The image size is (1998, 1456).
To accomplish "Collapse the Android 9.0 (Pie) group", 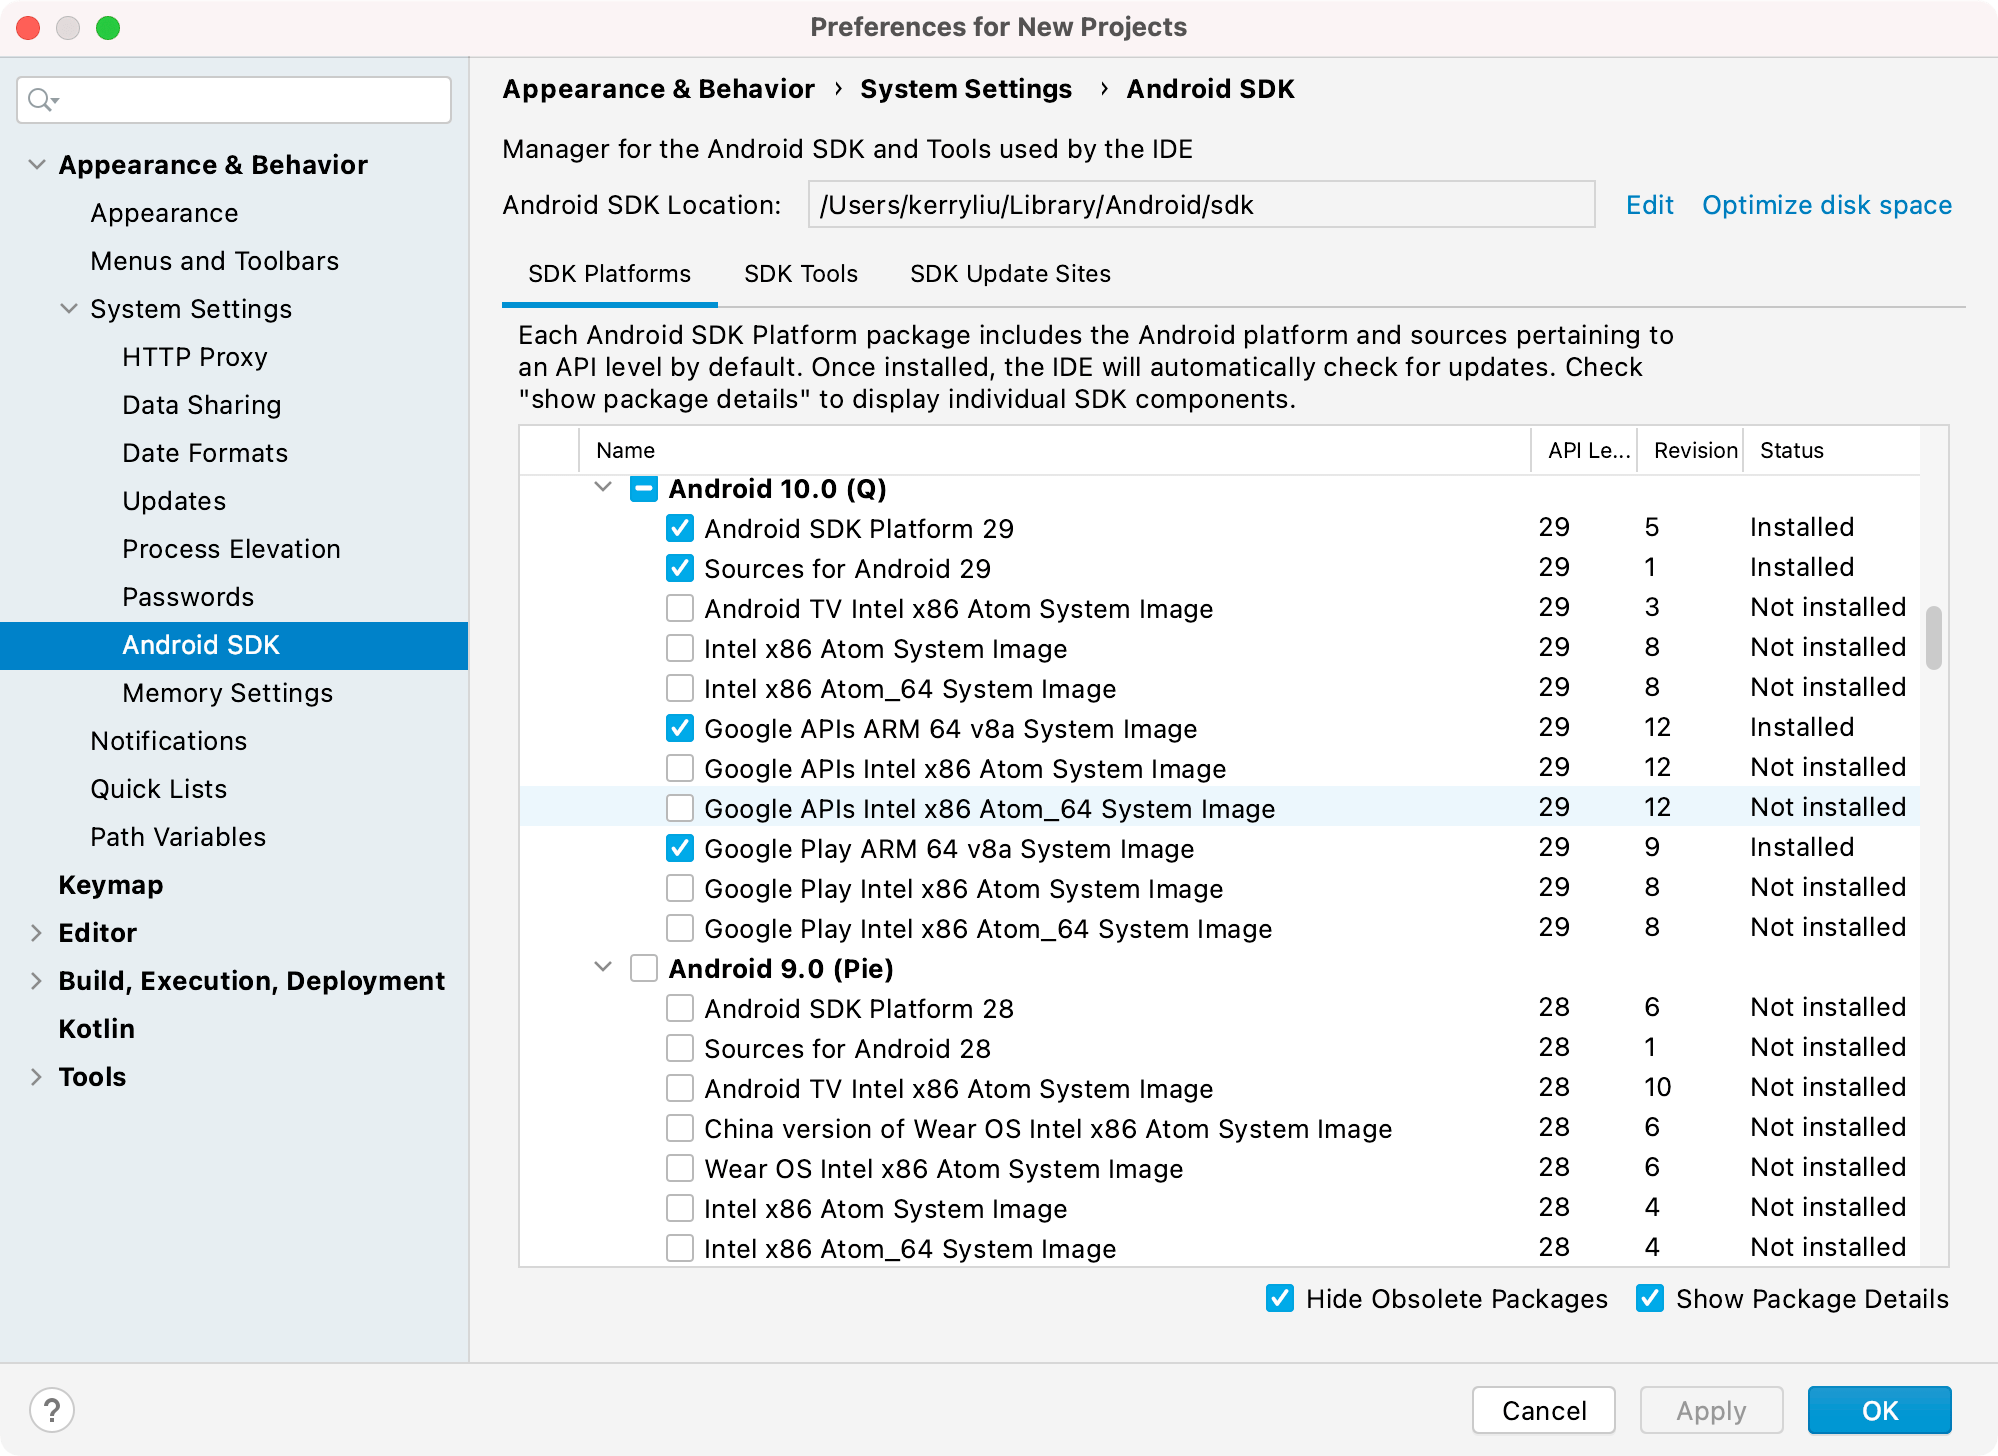I will click(x=603, y=968).
